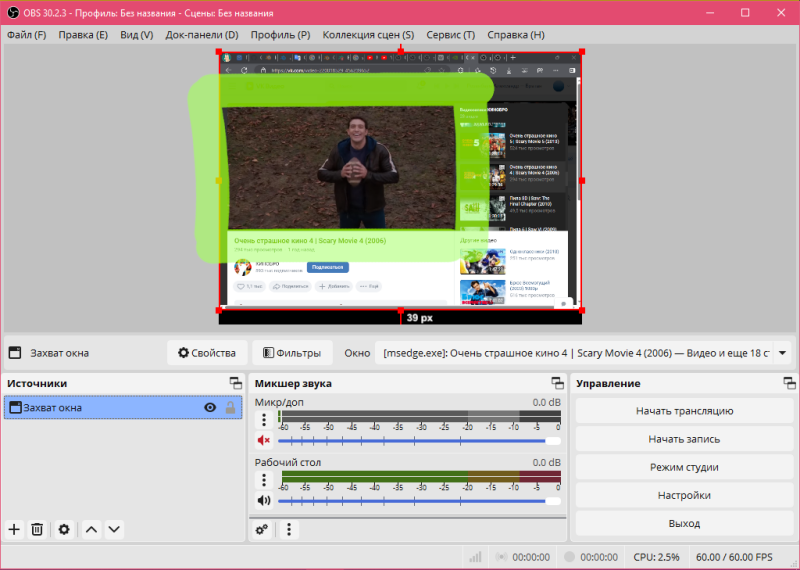
Task: Click the OBS logo in title bar
Action: pos(13,13)
